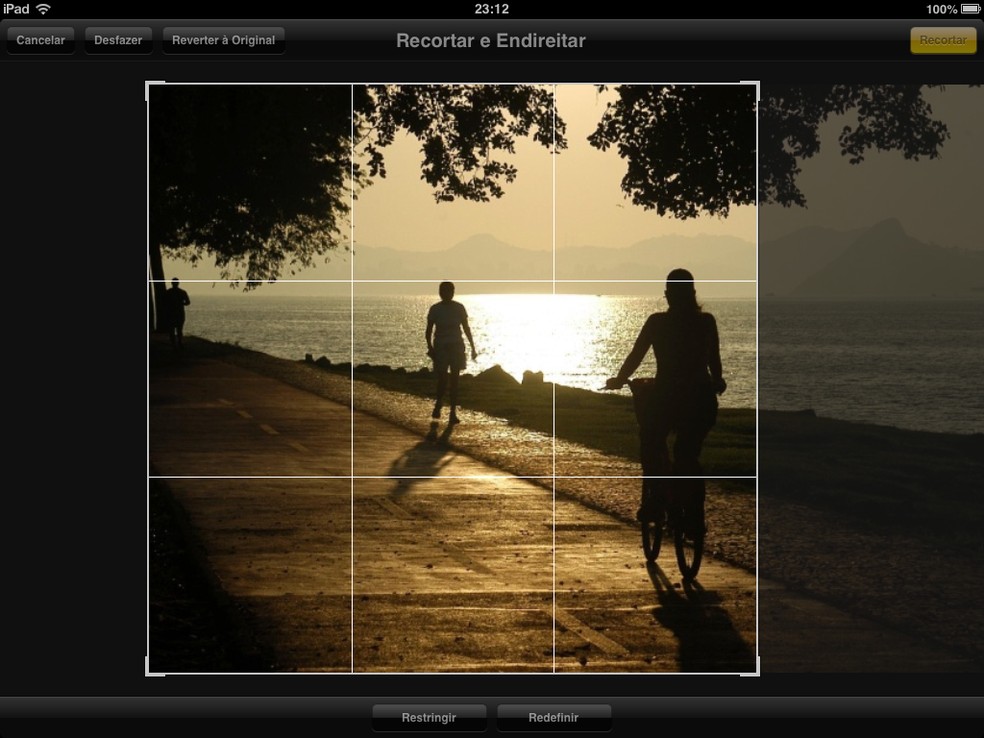The image size is (984, 738).
Task: Apply the crop with the yellow Recortar button
Action: pos(942,39)
